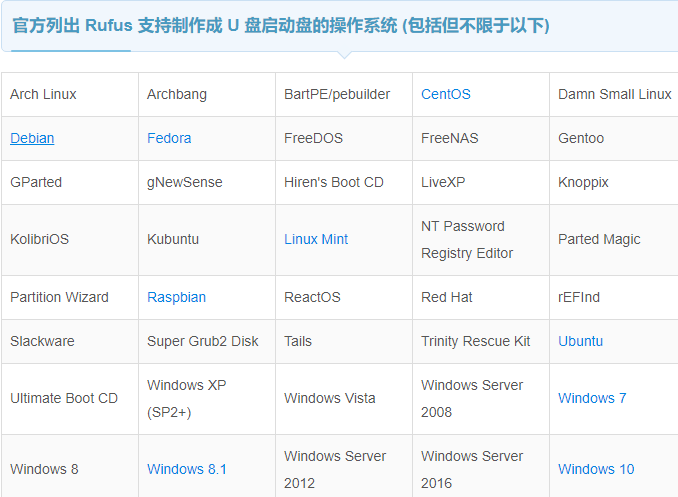Click the Trinity Rescue Kit cell

(x=481, y=341)
